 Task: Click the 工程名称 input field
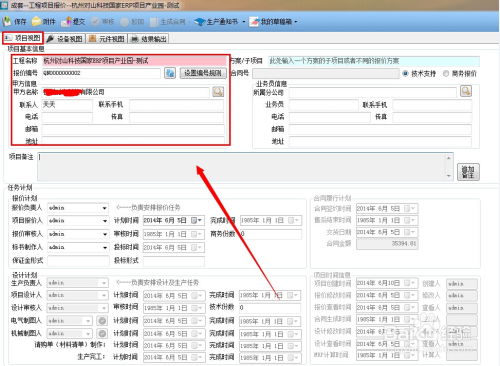click(x=134, y=61)
